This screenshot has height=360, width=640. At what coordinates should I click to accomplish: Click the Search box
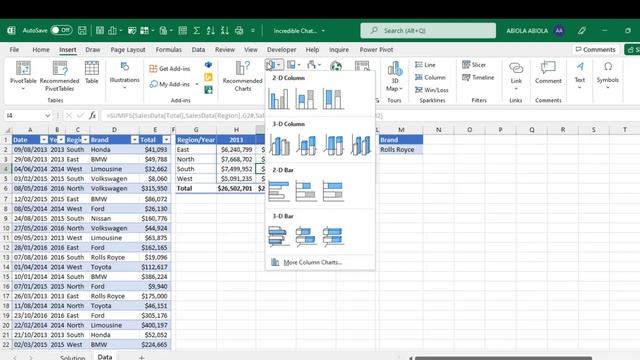coord(428,30)
